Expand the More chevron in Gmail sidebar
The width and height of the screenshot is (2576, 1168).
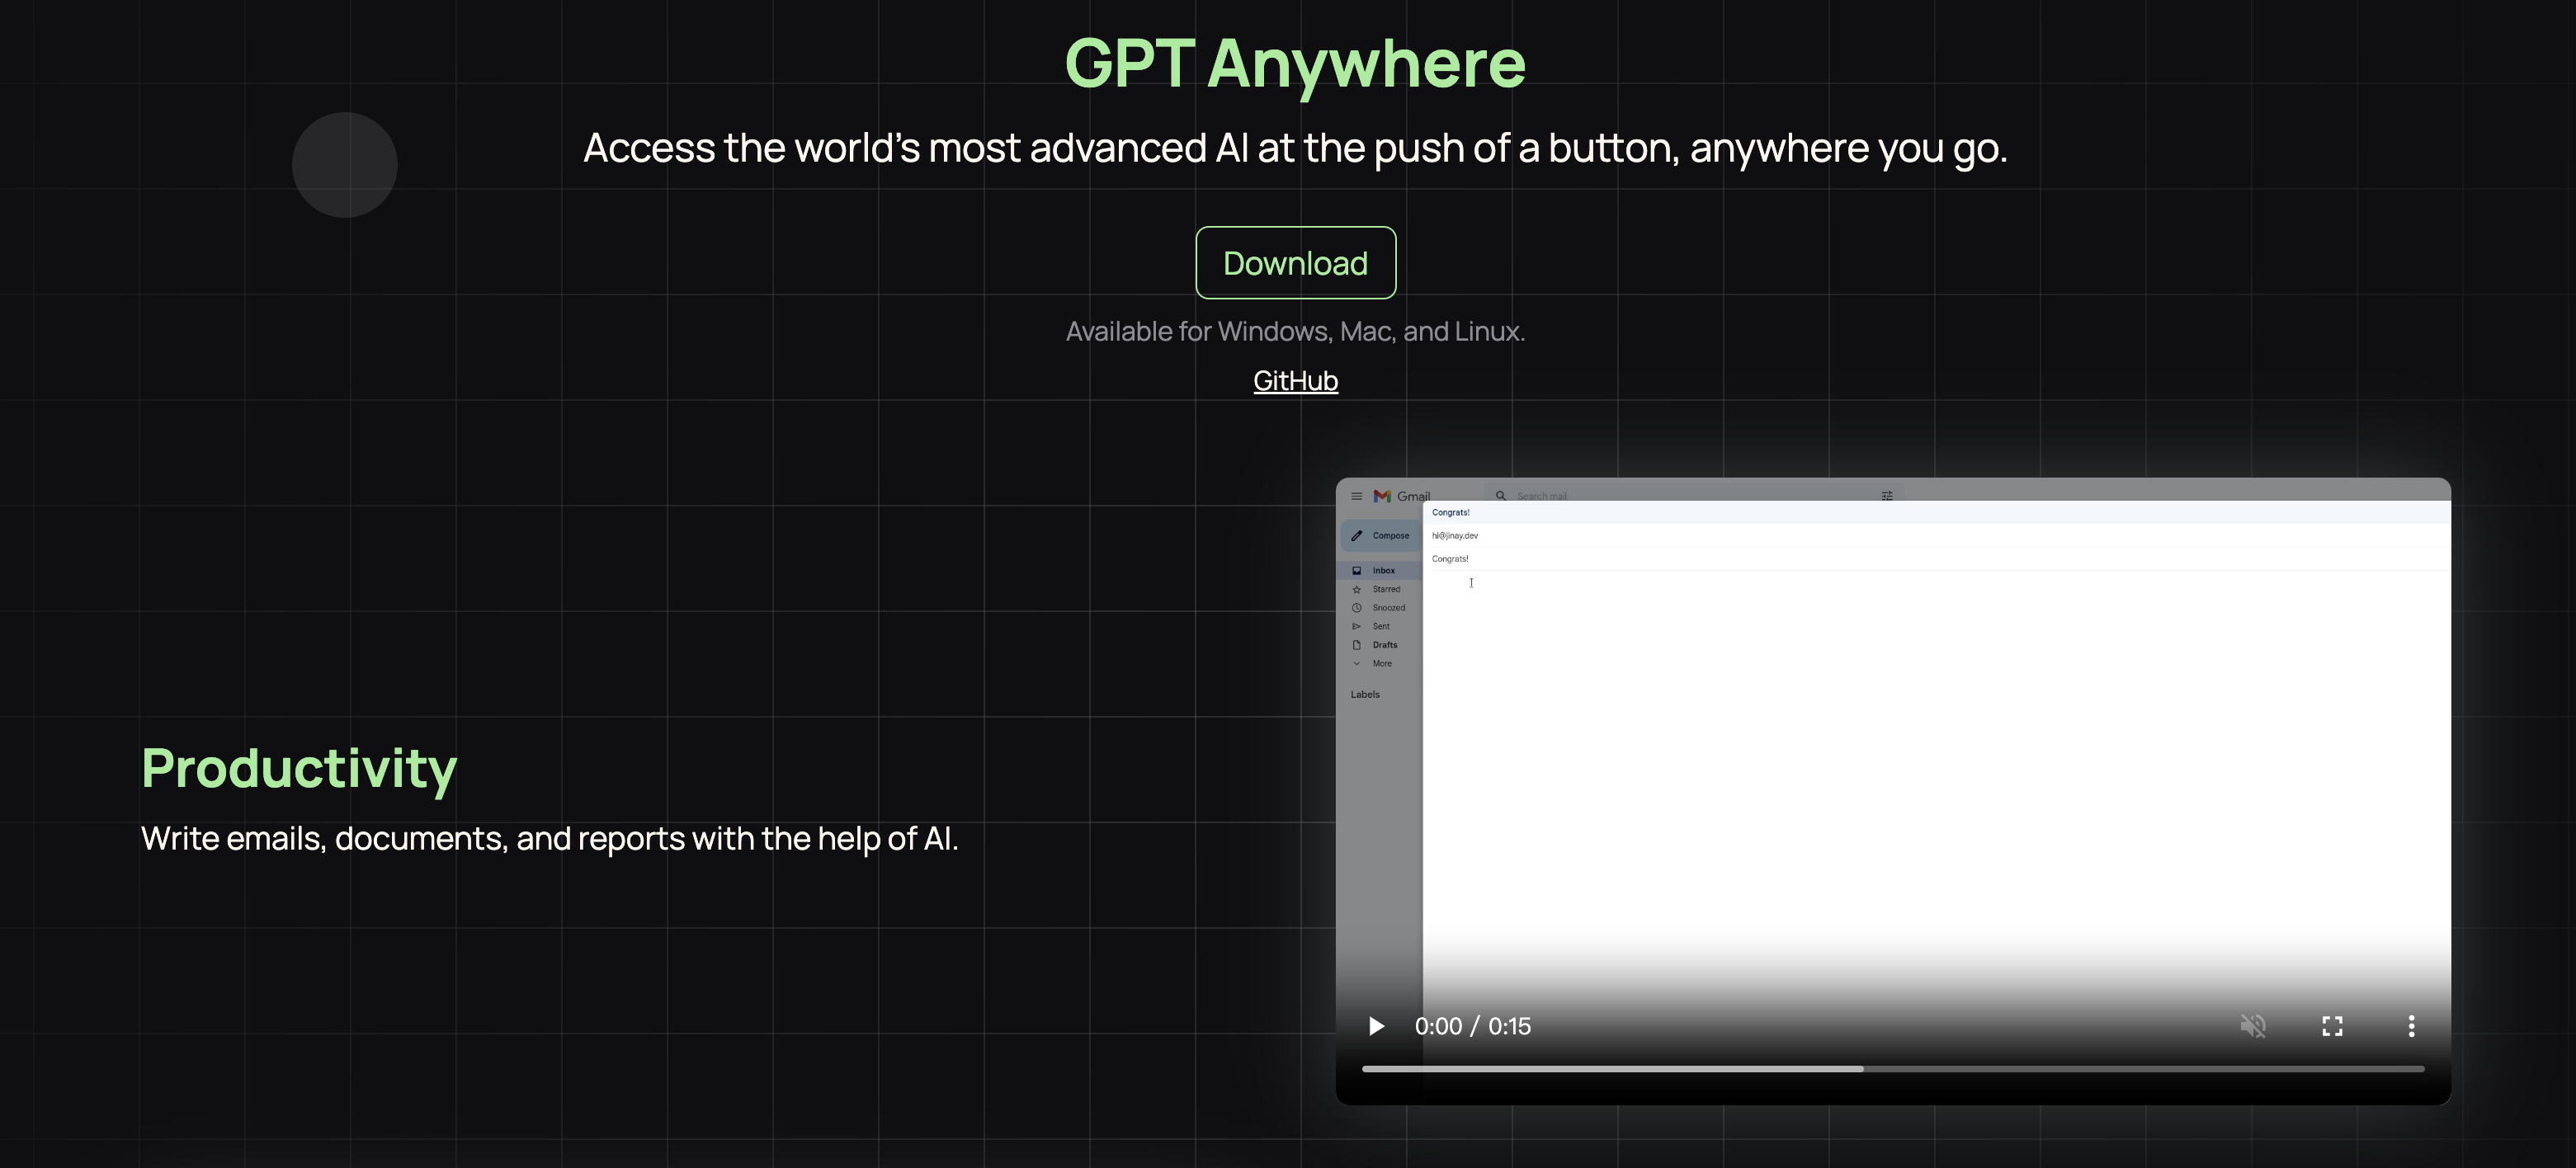pos(1357,664)
